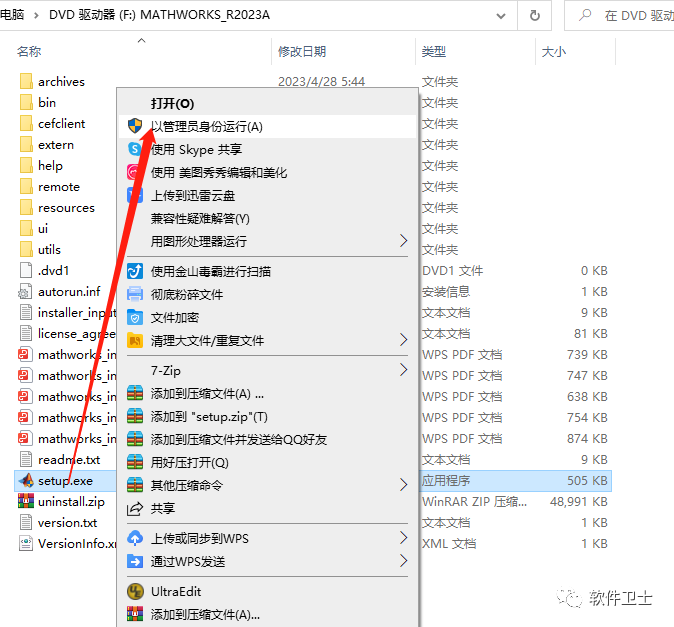This screenshot has width=674, height=627.
Task: Click the 文件加密 folder shield icon
Action: click(135, 318)
